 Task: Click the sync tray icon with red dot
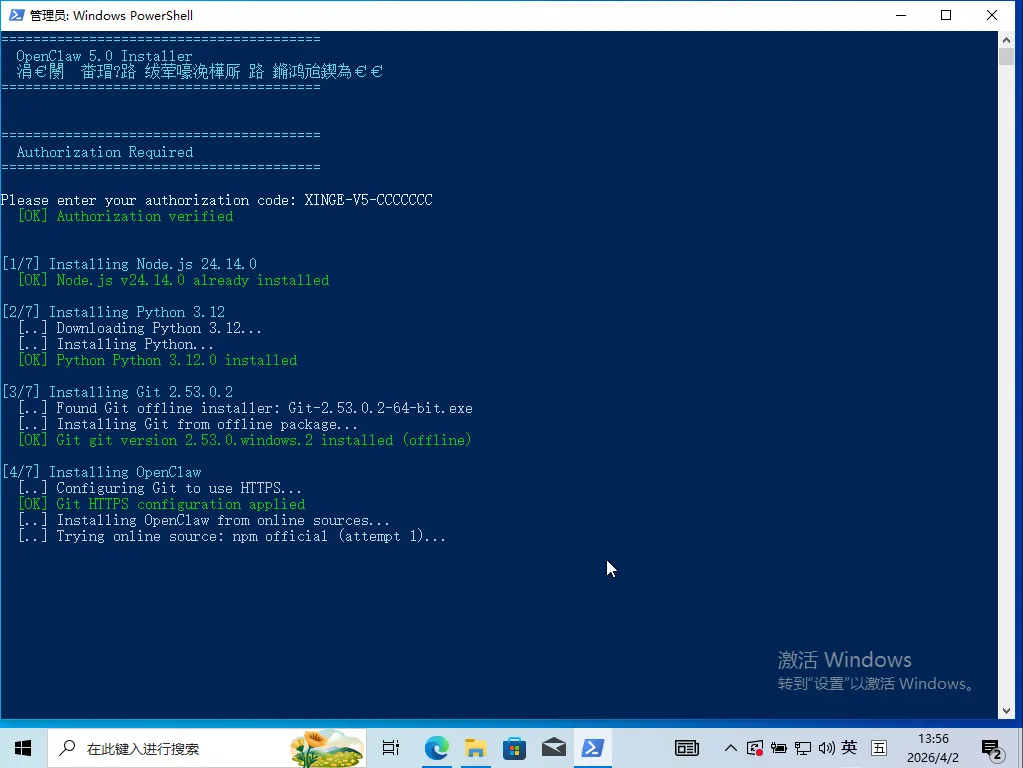(x=755, y=748)
